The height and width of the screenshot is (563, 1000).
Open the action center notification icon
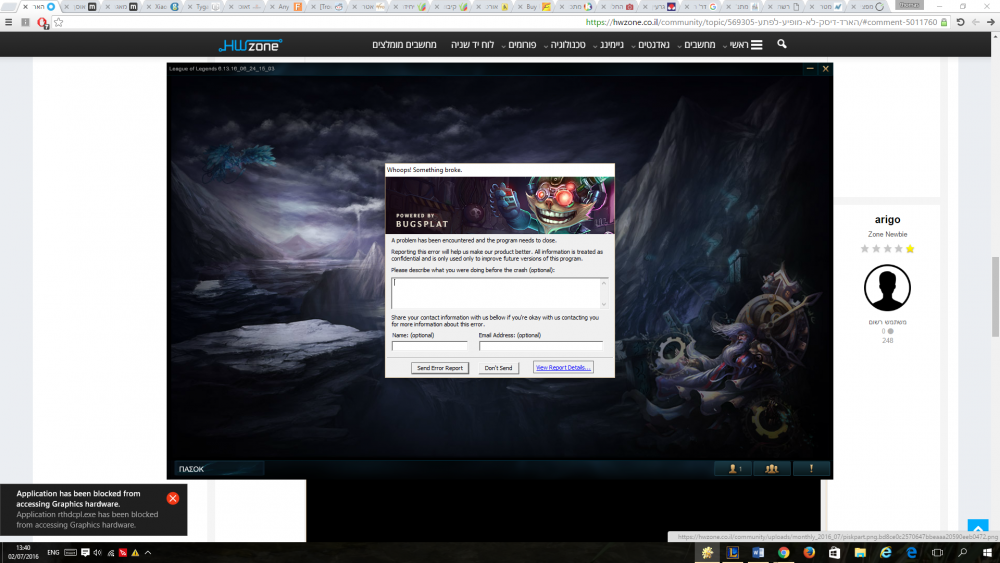pos(85,553)
